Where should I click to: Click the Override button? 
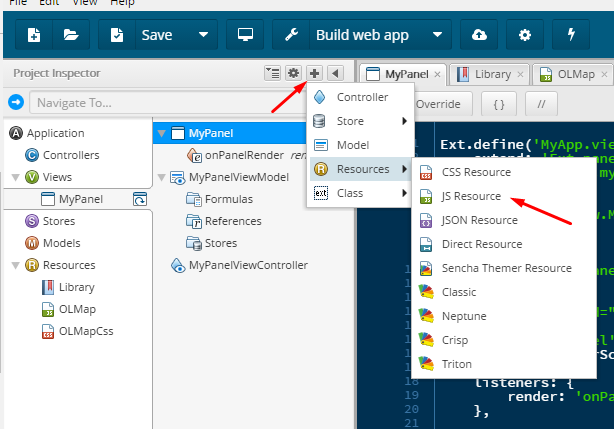[x=438, y=104]
